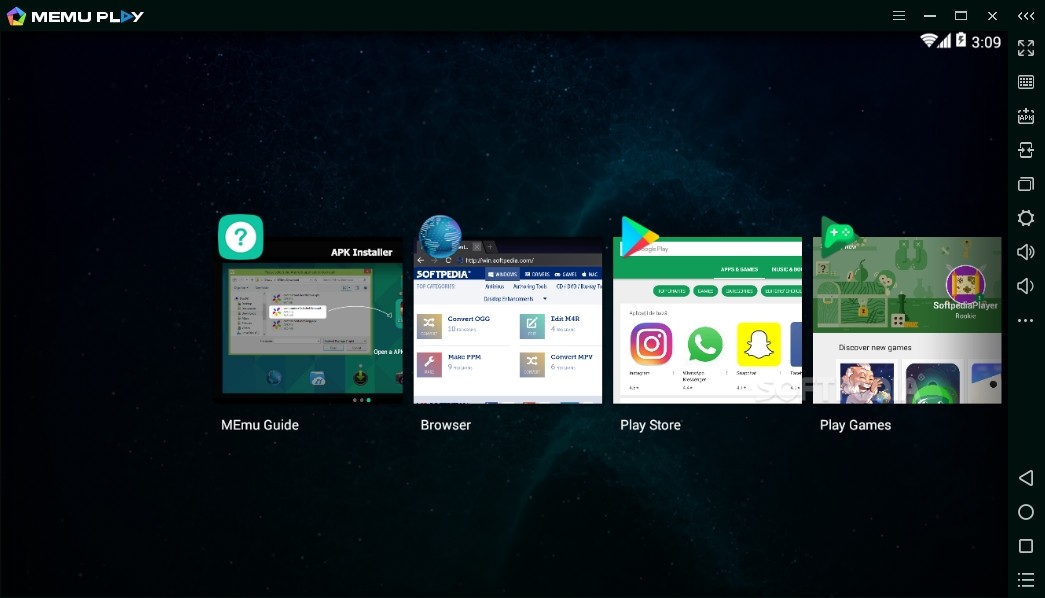
Task: Click the MEmu Guide question-mark app icon
Action: click(241, 237)
